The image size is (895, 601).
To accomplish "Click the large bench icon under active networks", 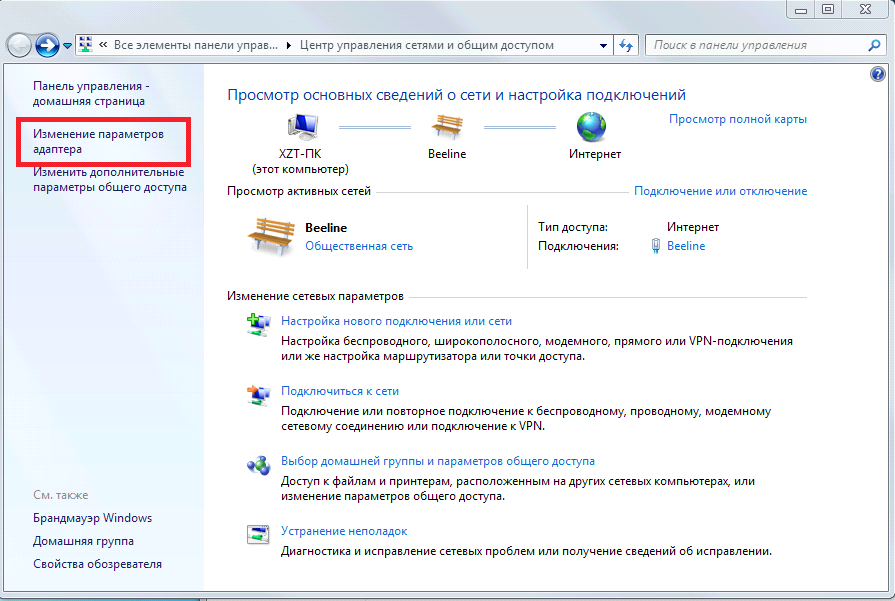I will (269, 236).
